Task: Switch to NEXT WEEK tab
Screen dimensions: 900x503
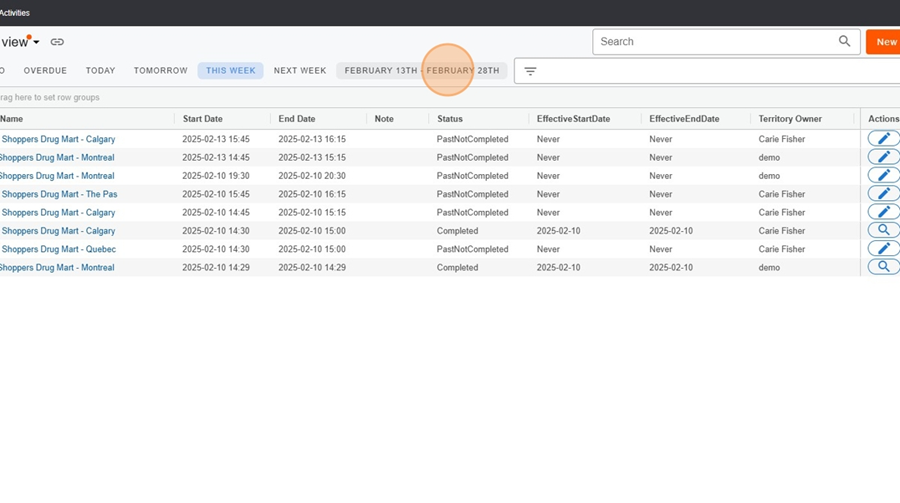Action: click(x=300, y=71)
